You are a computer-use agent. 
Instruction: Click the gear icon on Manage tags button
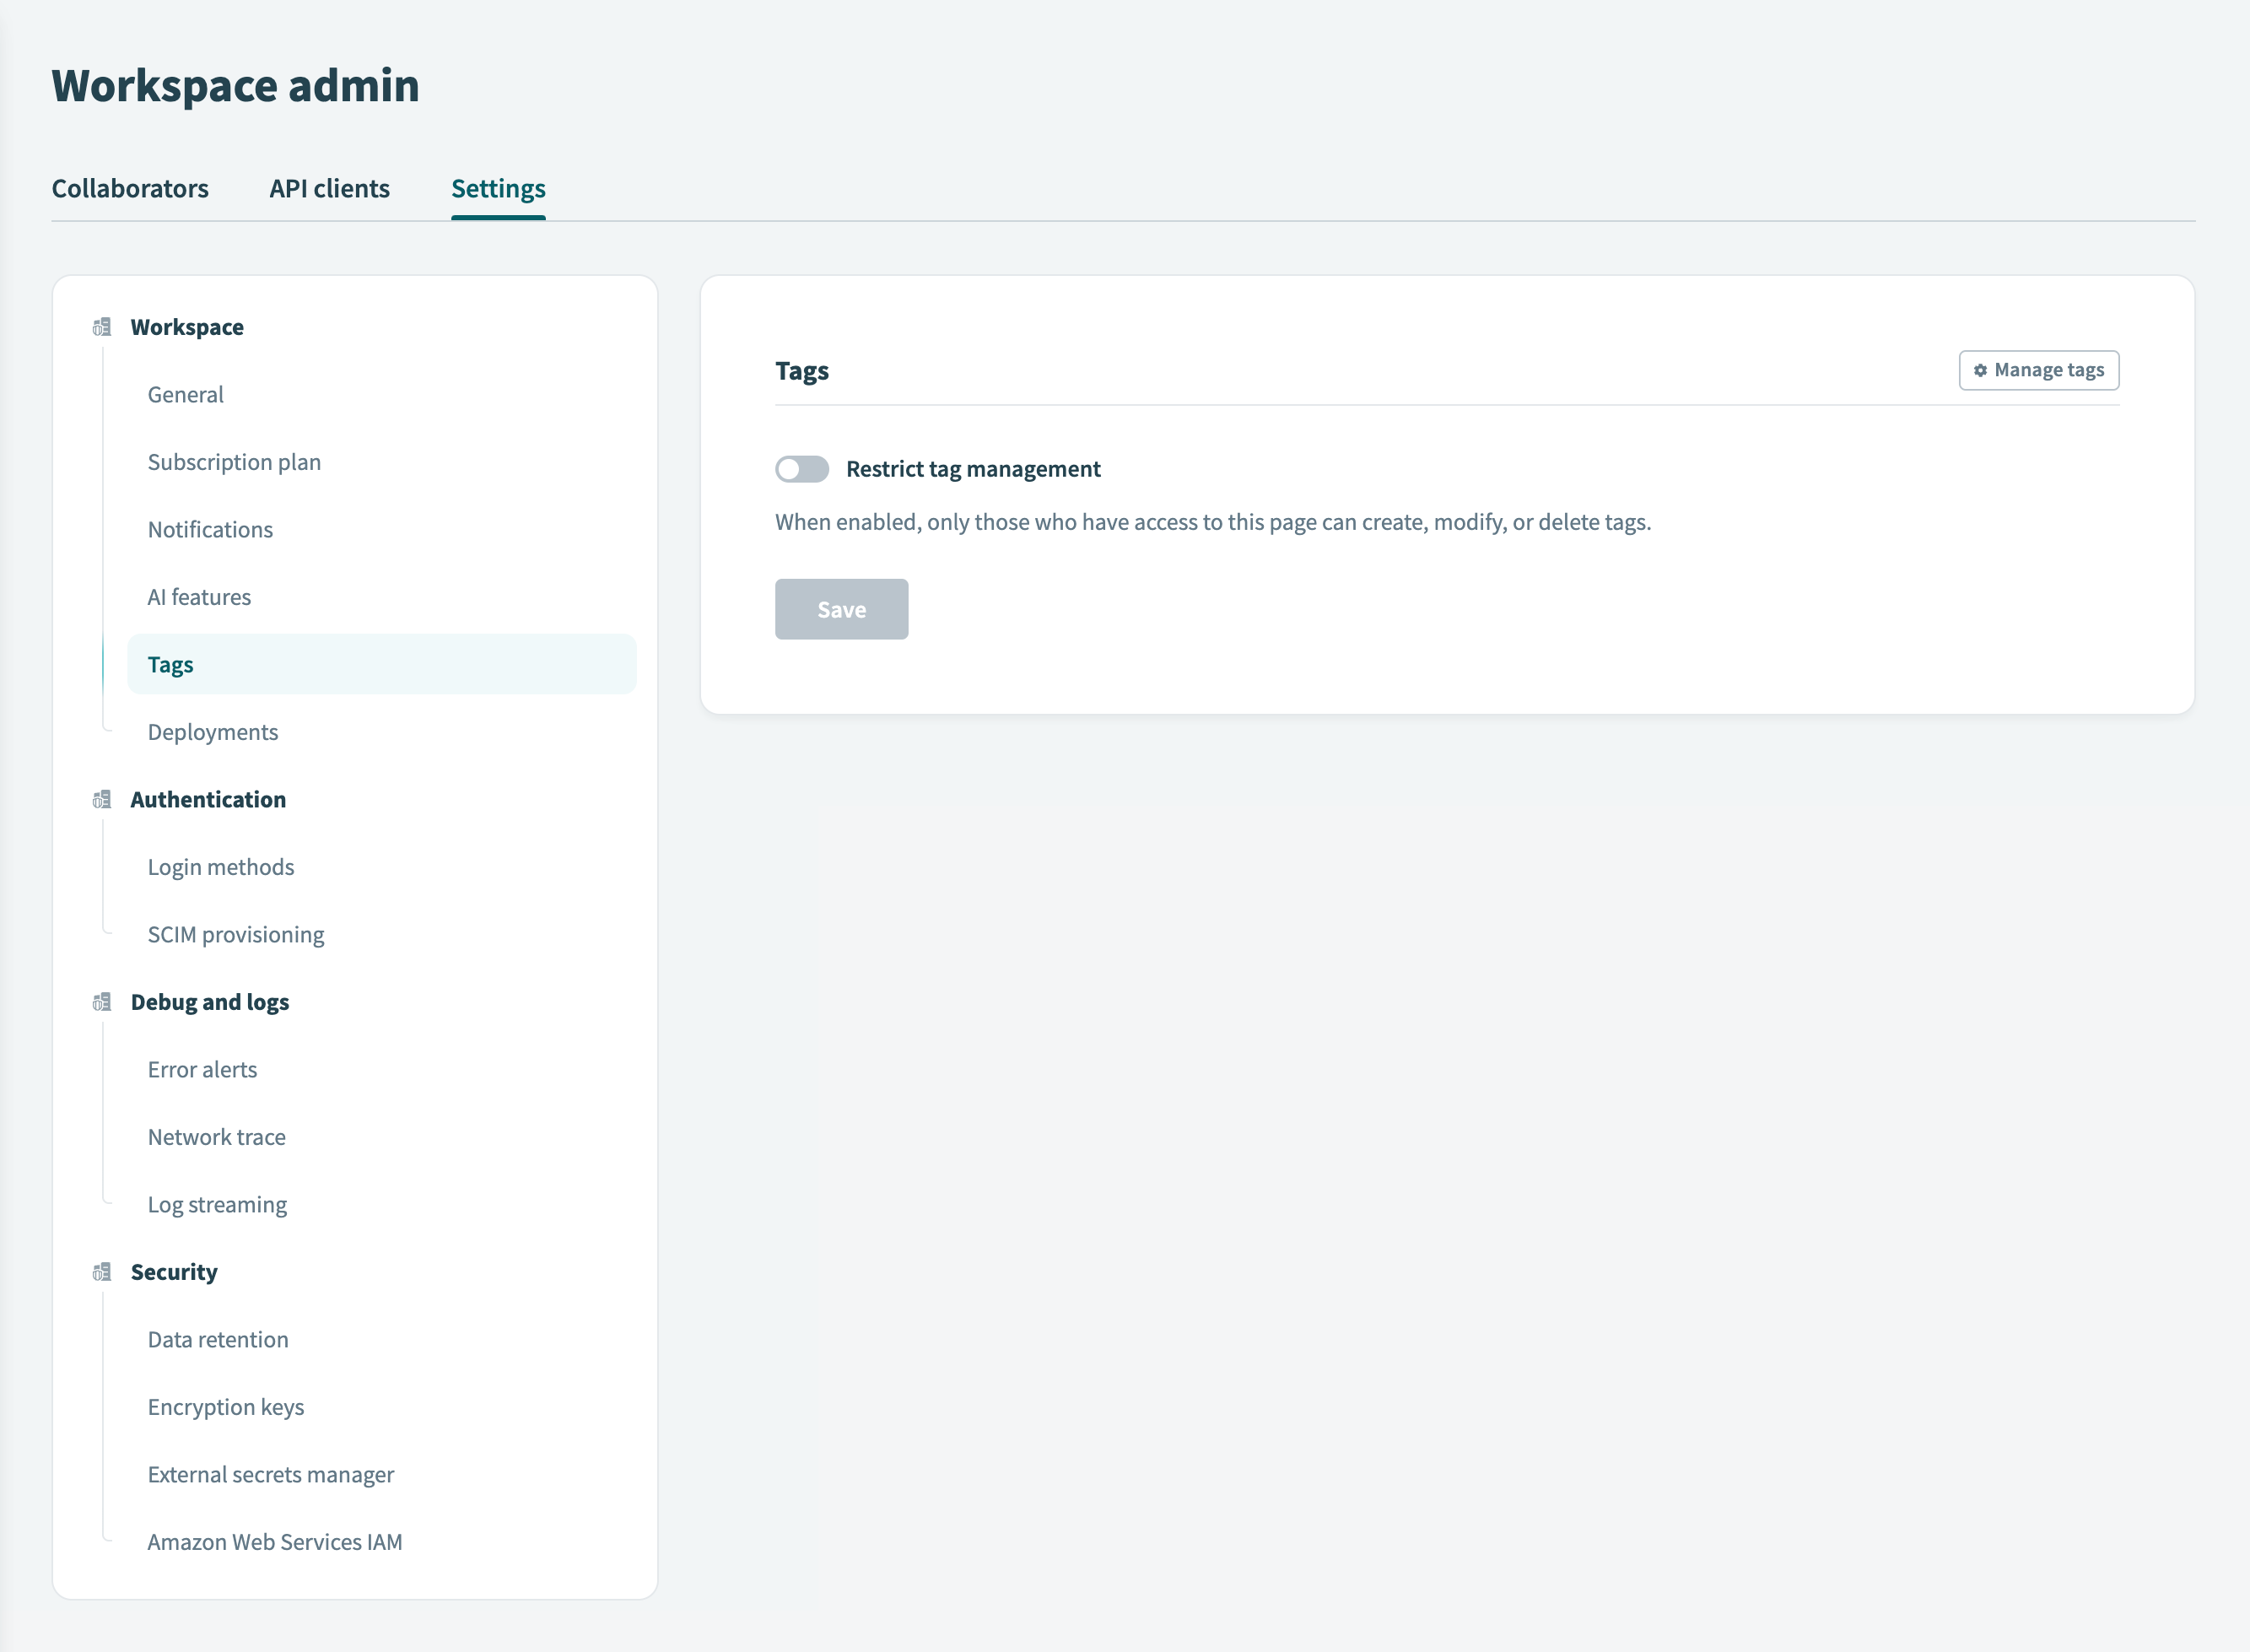(1980, 370)
